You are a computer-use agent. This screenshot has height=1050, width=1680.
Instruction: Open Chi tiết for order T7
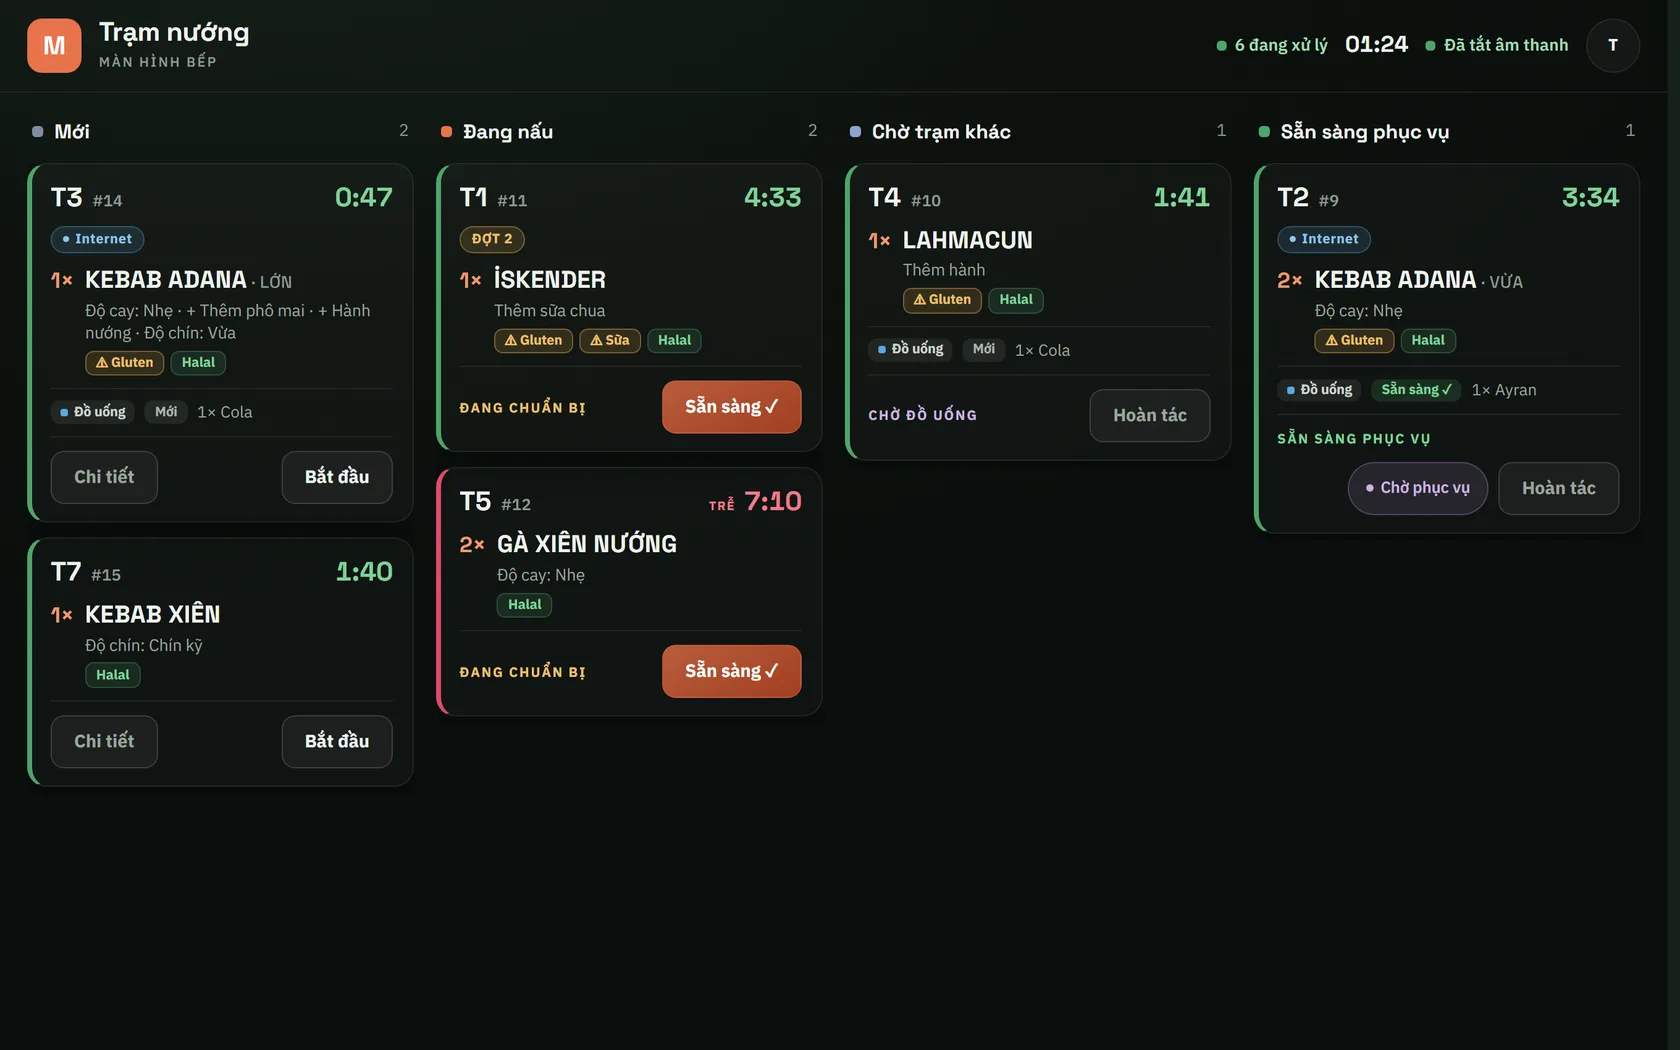pyautogui.click(x=104, y=741)
